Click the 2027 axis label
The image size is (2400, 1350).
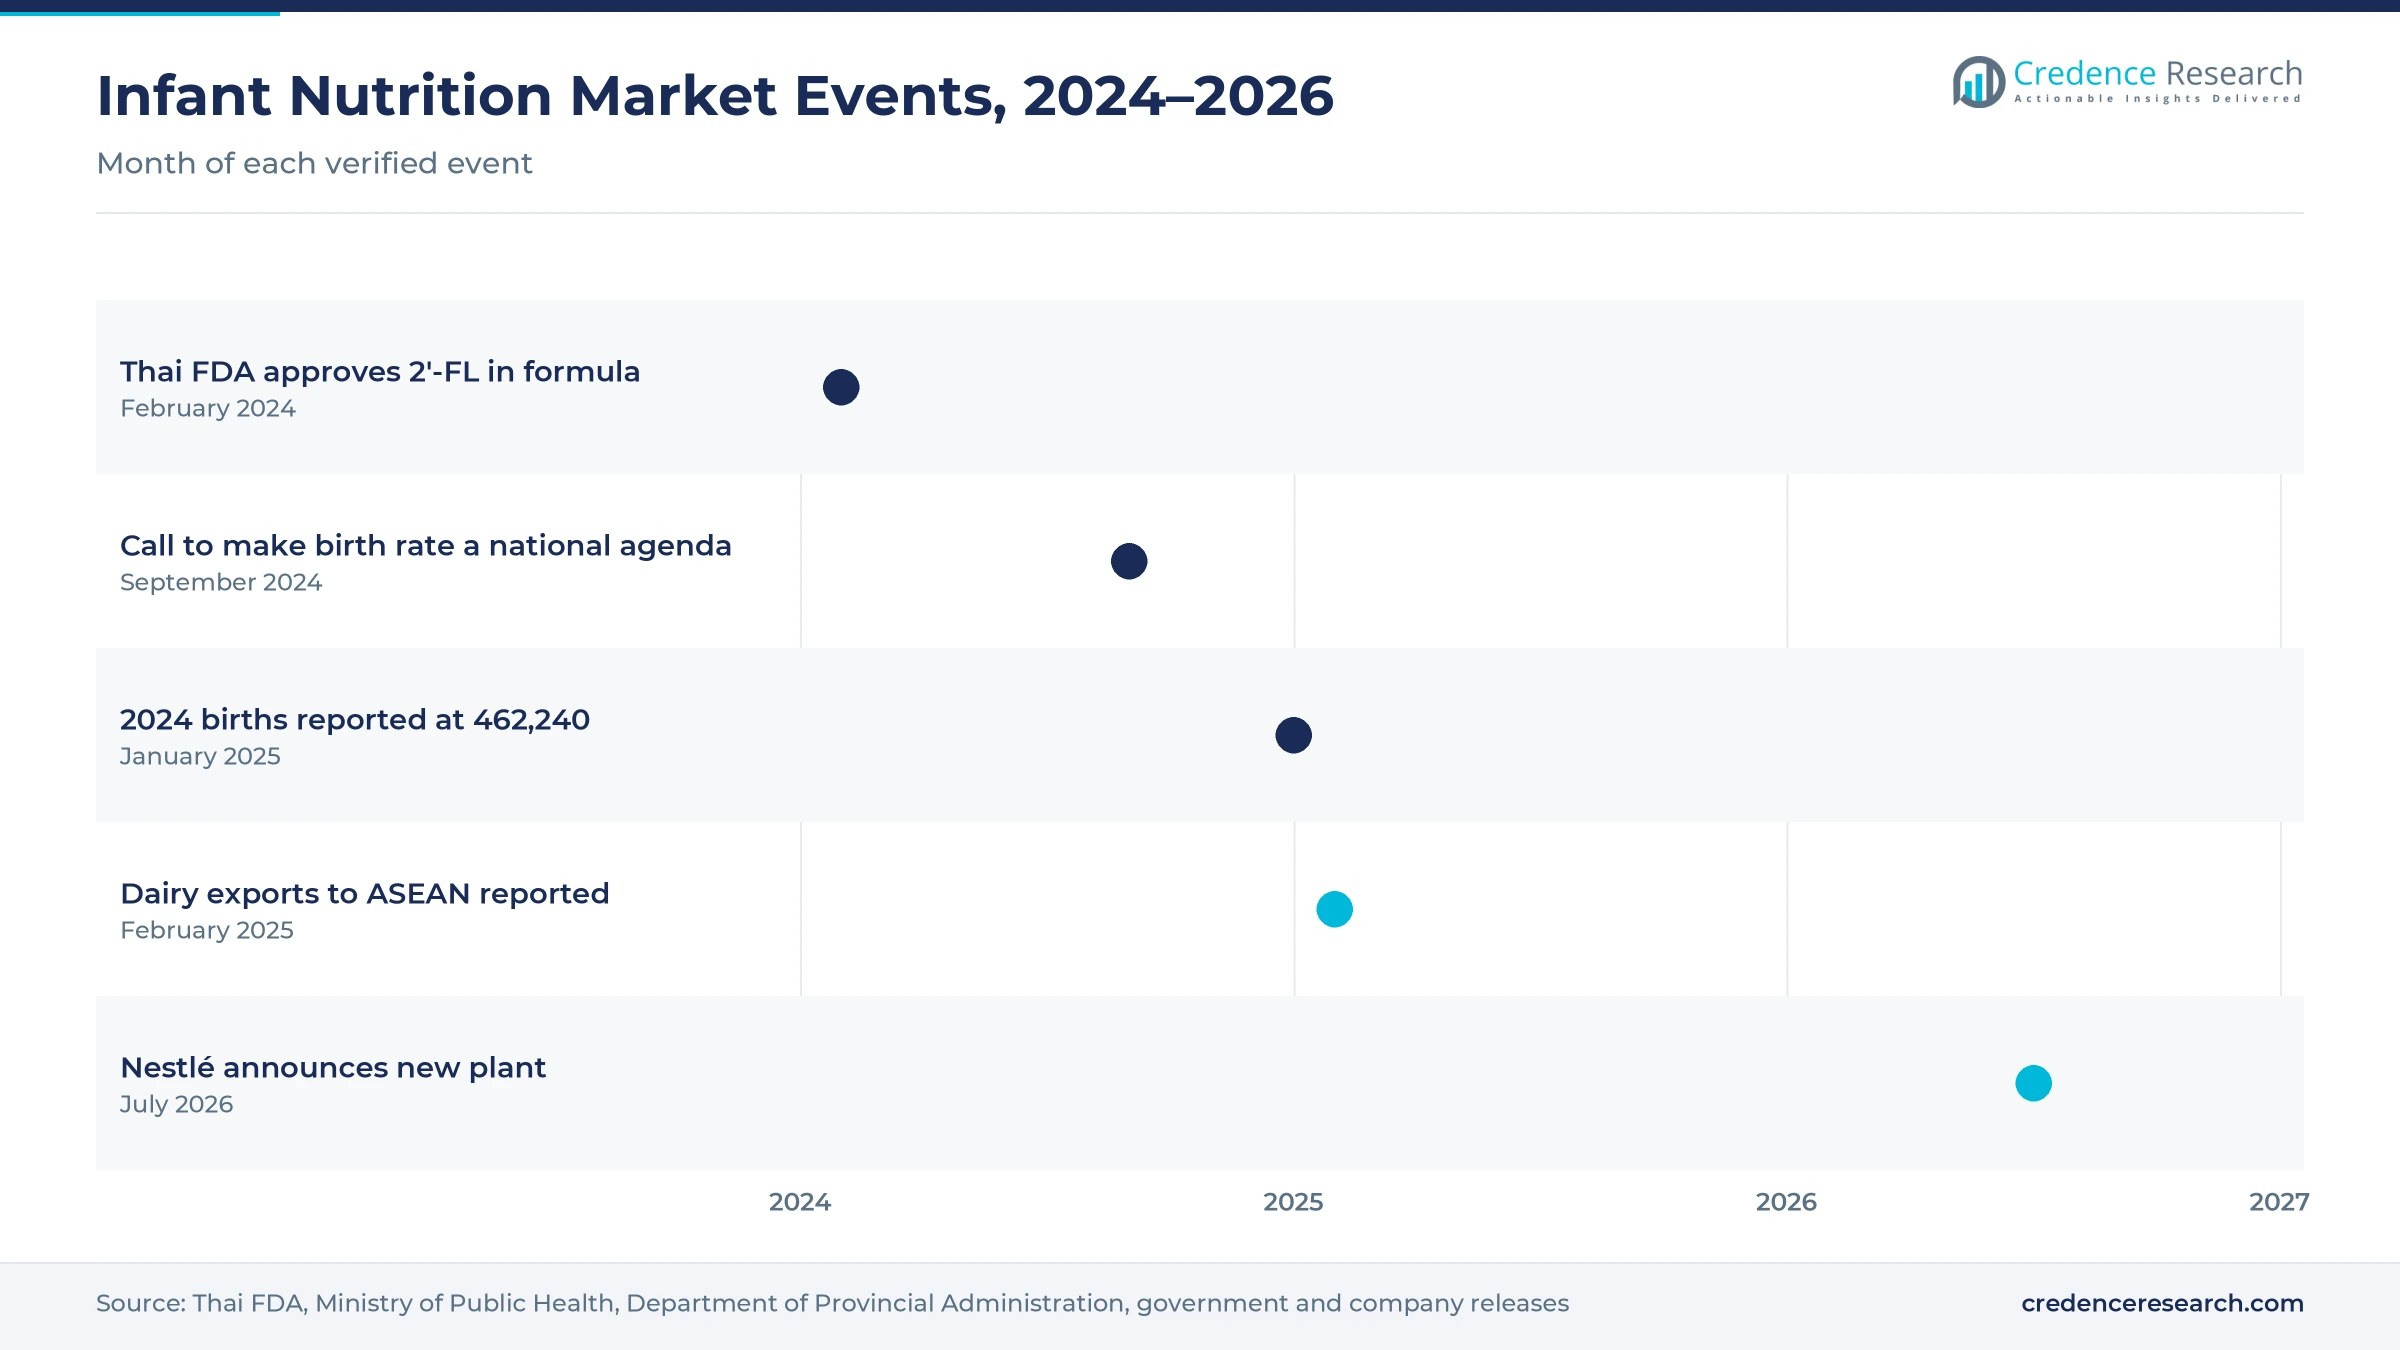[x=2279, y=1202]
